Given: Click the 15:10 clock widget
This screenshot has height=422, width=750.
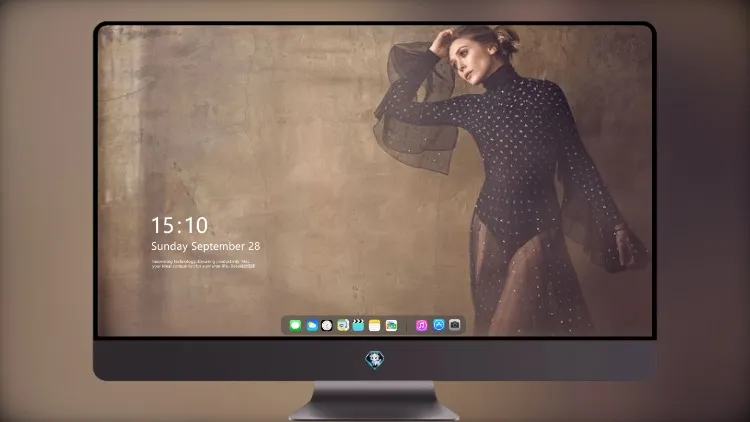Looking at the screenshot, I should (179, 225).
